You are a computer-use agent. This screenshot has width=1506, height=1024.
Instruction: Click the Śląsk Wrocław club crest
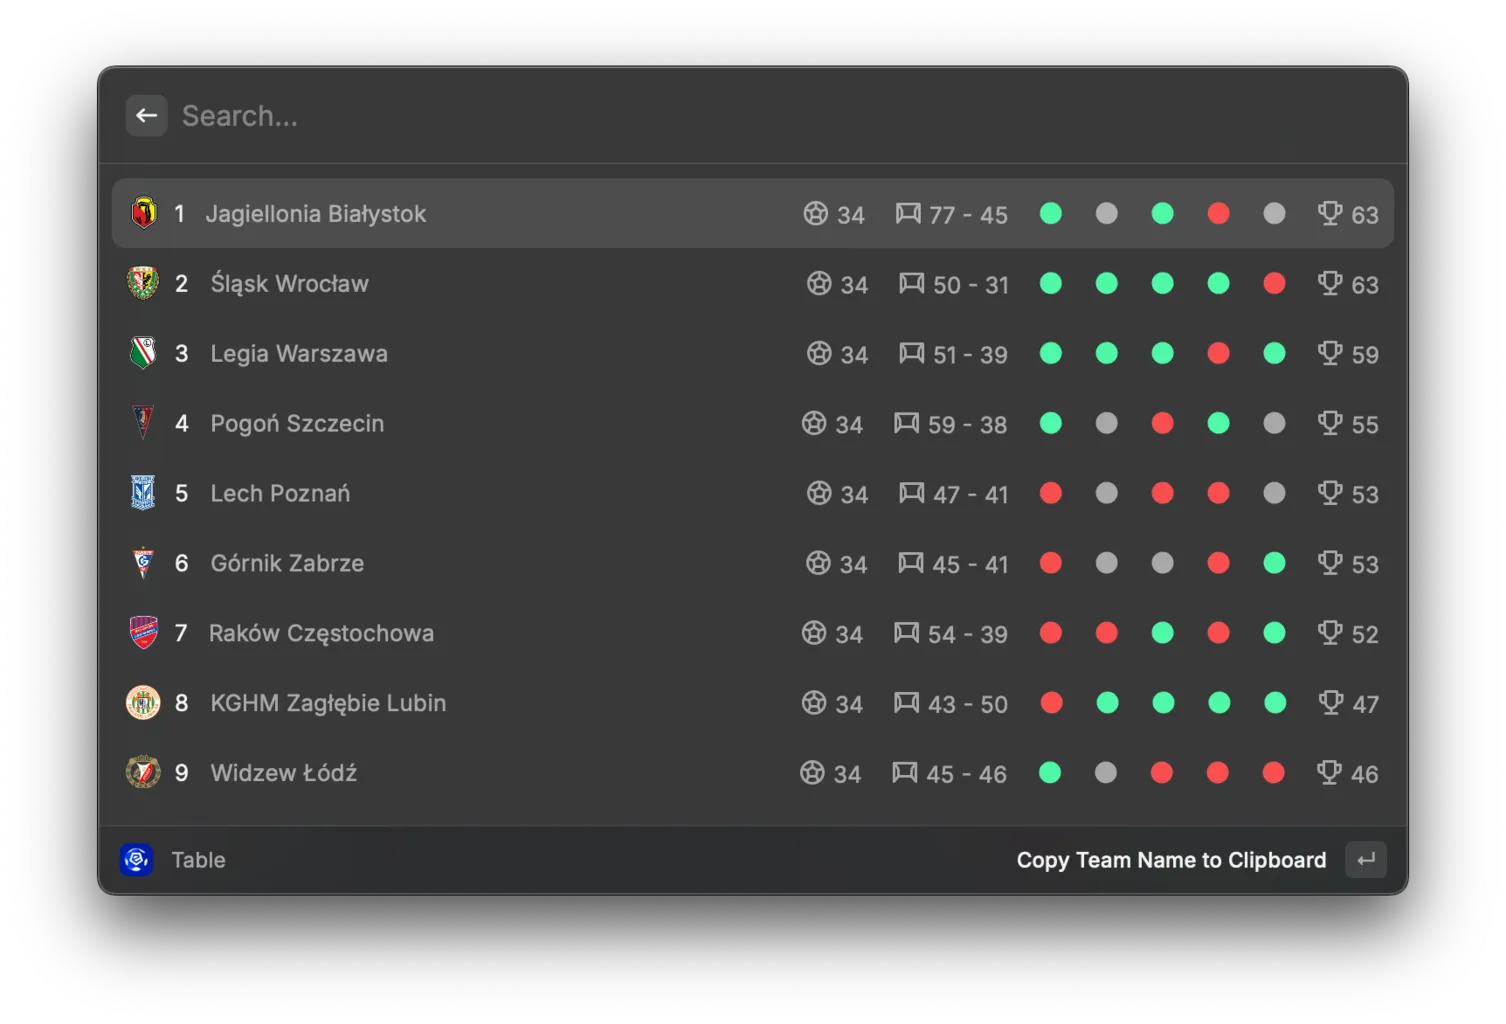pyautogui.click(x=143, y=283)
